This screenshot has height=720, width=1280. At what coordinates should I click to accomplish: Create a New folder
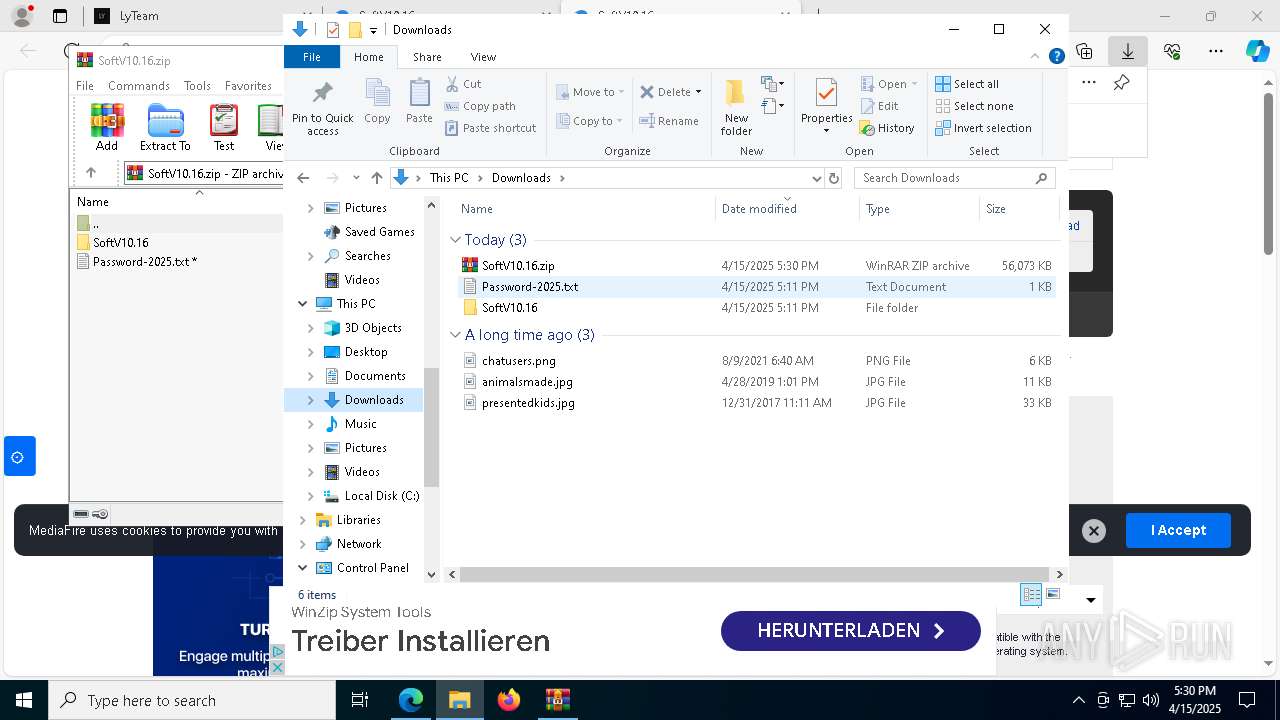click(x=736, y=108)
